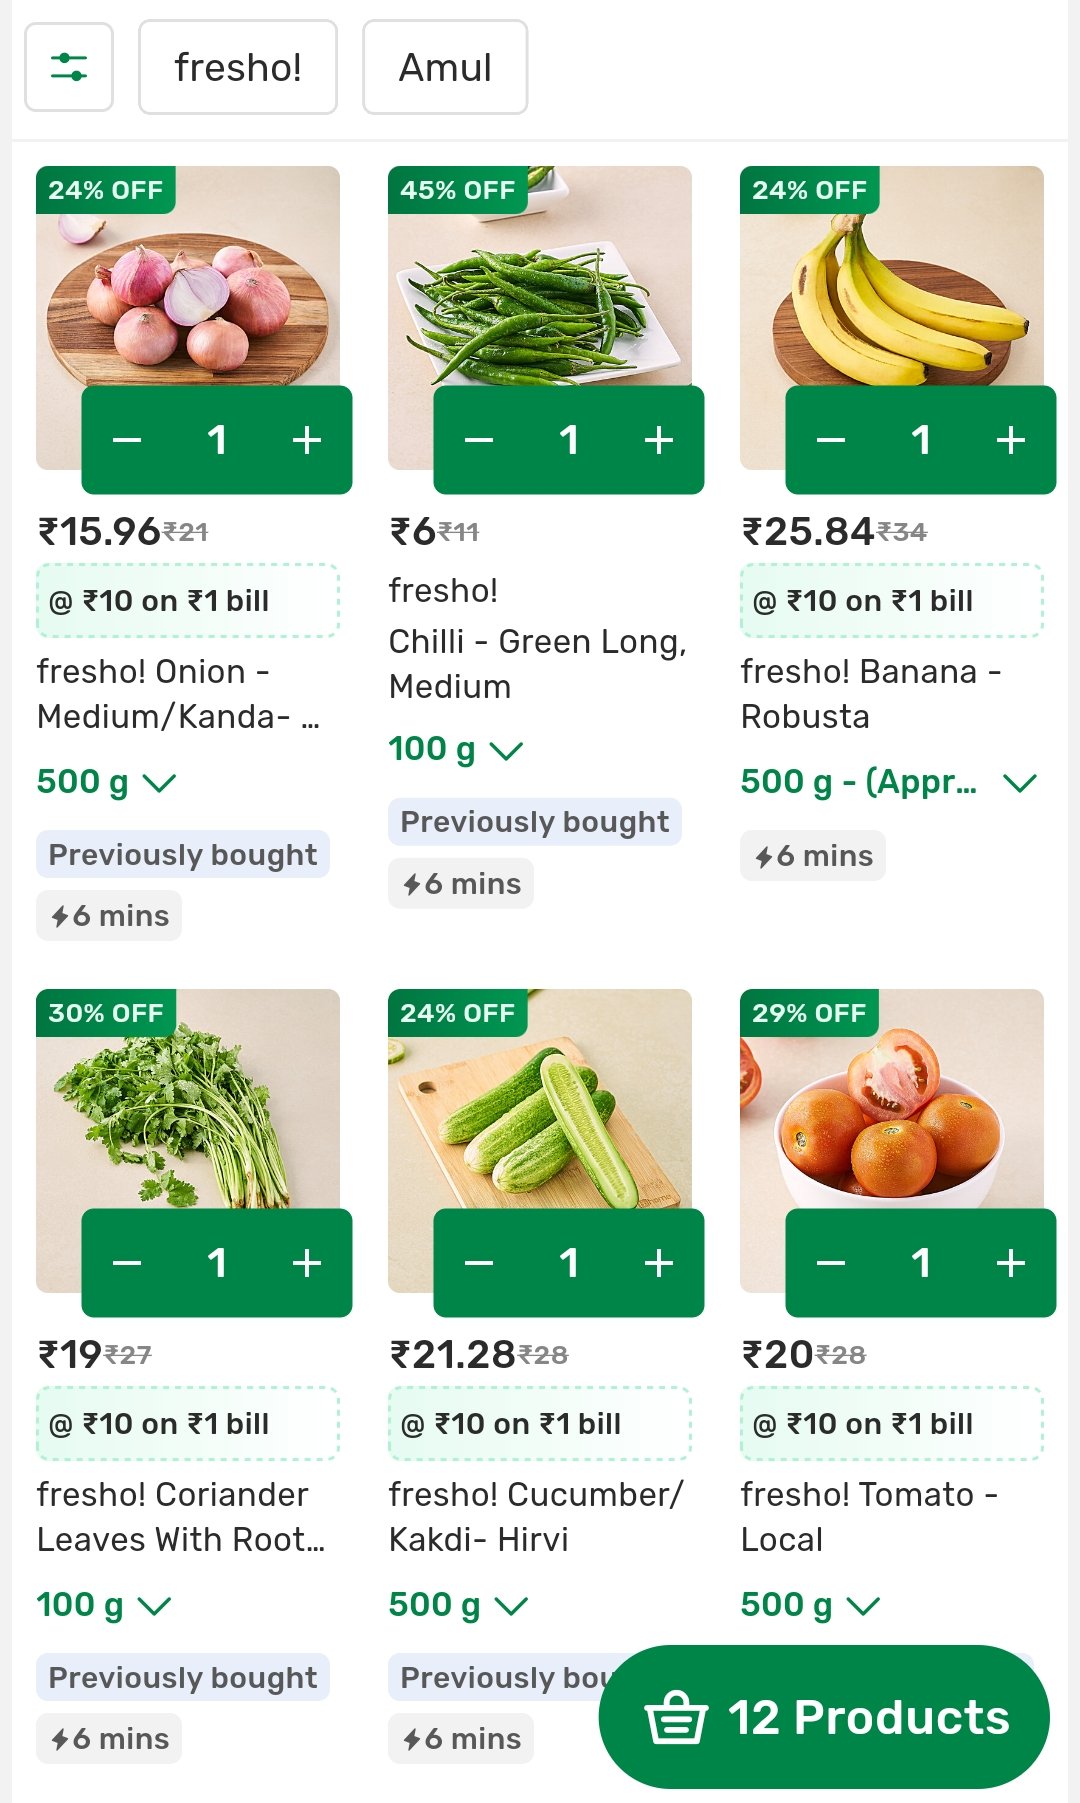This screenshot has height=1803, width=1080.
Task: Remove one tomato with minus icon
Action: click(x=831, y=1263)
